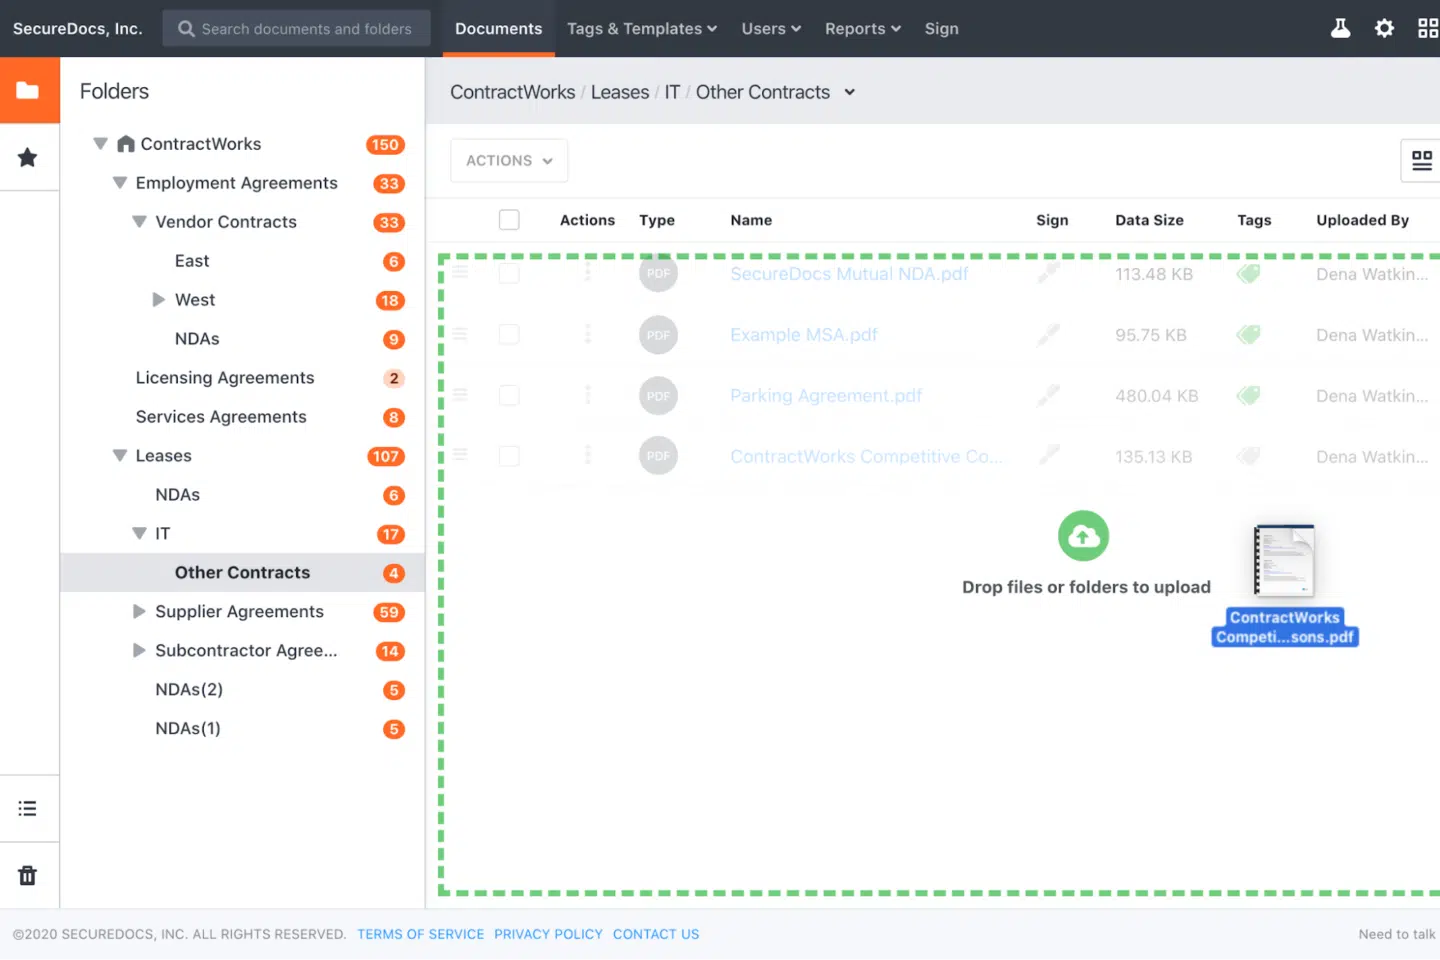Viewport: 1440px width, 960px height.
Task: Click ContractWorks in breadcrumb
Action: [513, 92]
